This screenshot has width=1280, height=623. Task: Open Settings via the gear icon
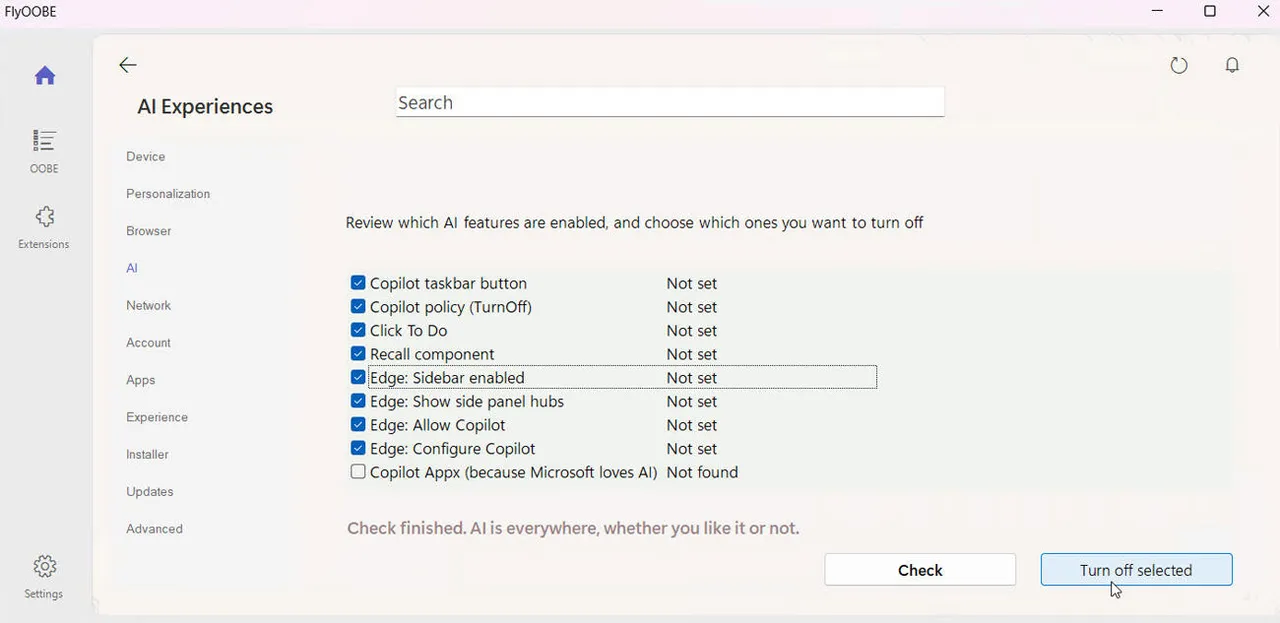click(x=44, y=566)
